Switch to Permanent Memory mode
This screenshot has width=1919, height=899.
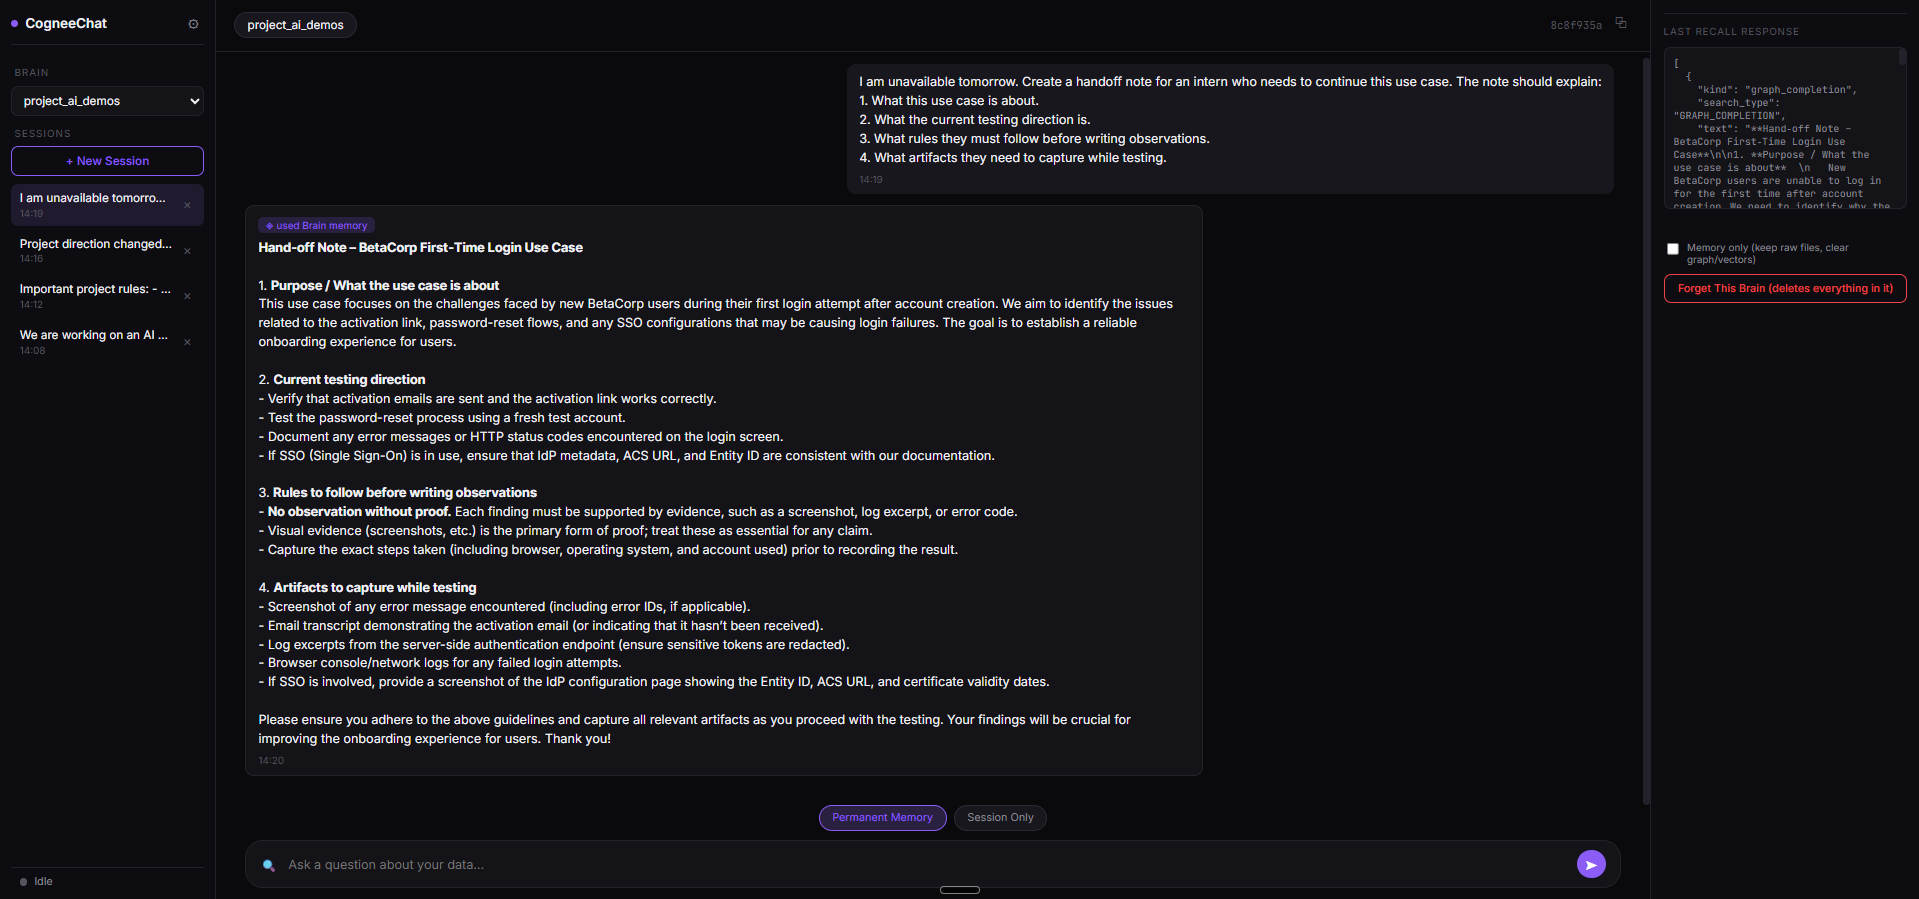coord(882,818)
